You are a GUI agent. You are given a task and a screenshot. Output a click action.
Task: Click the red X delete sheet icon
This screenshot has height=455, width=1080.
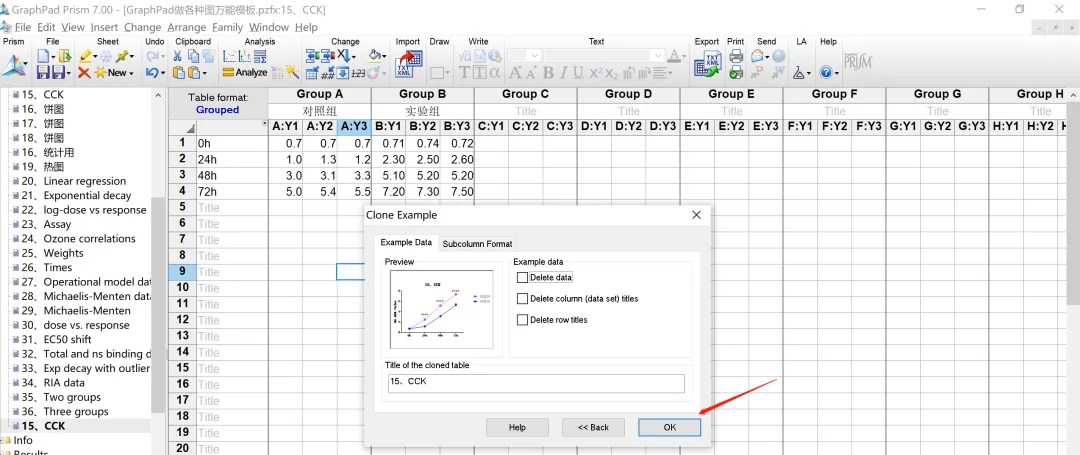pyautogui.click(x=84, y=72)
